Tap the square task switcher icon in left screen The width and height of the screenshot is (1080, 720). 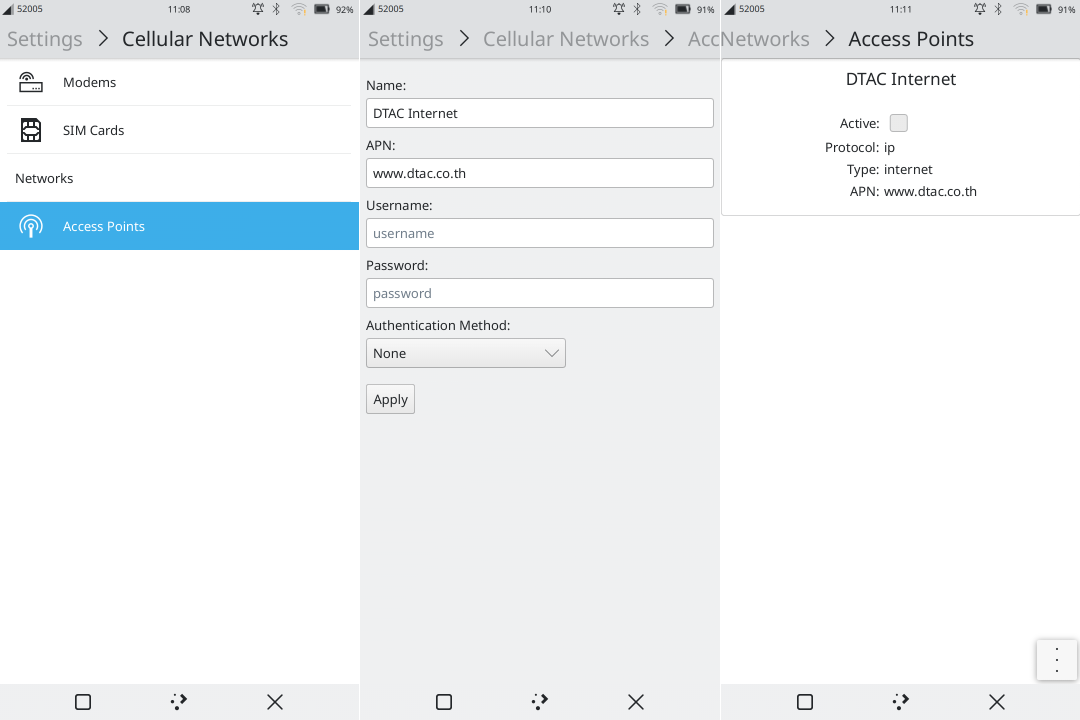[83, 702]
